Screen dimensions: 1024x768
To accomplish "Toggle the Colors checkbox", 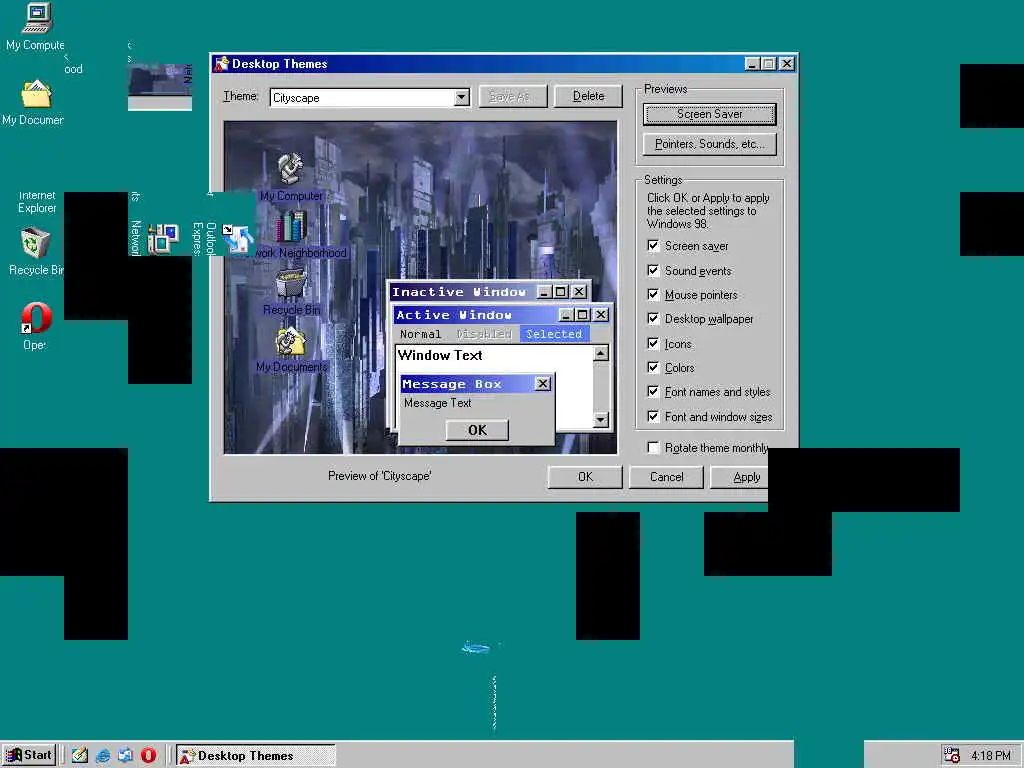I will point(653,368).
